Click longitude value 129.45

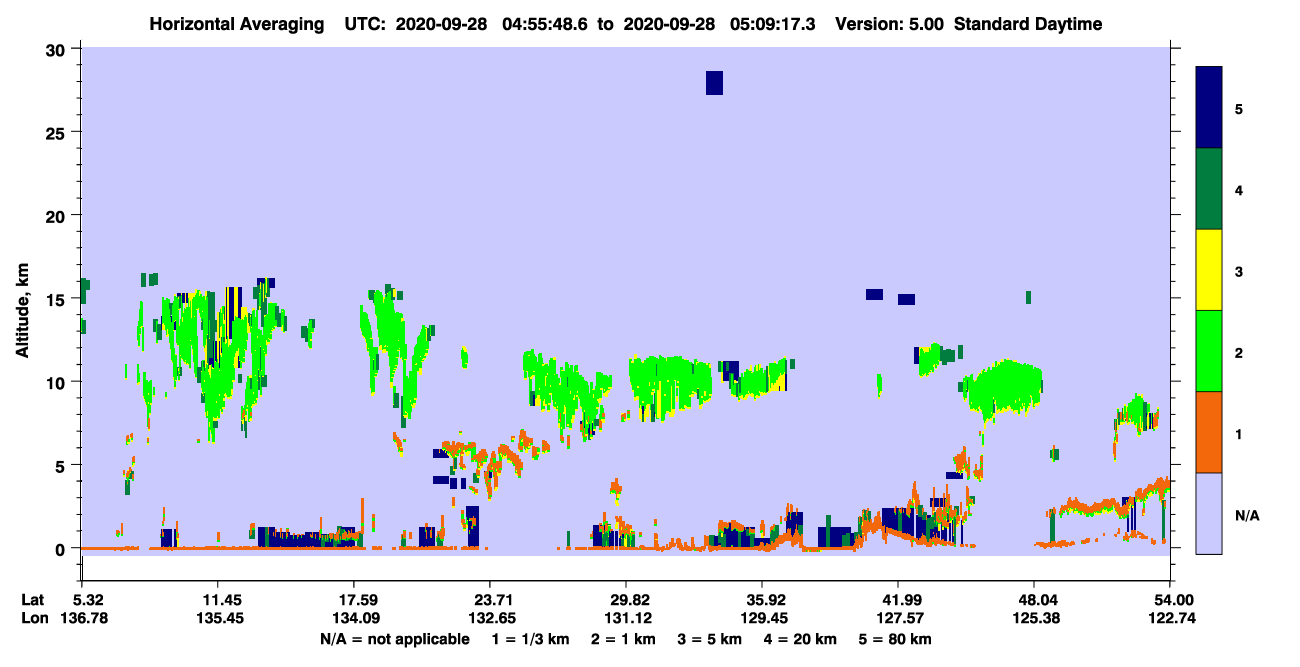click(x=762, y=618)
